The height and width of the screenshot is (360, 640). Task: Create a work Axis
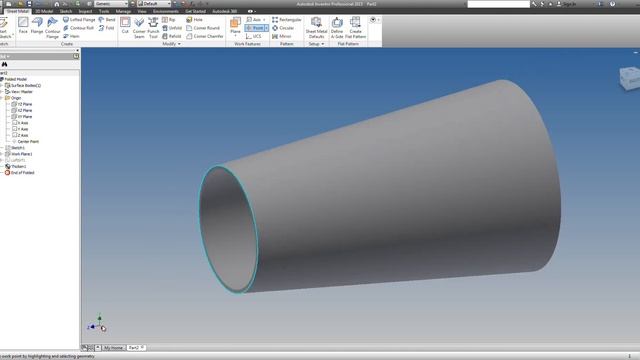[253, 20]
